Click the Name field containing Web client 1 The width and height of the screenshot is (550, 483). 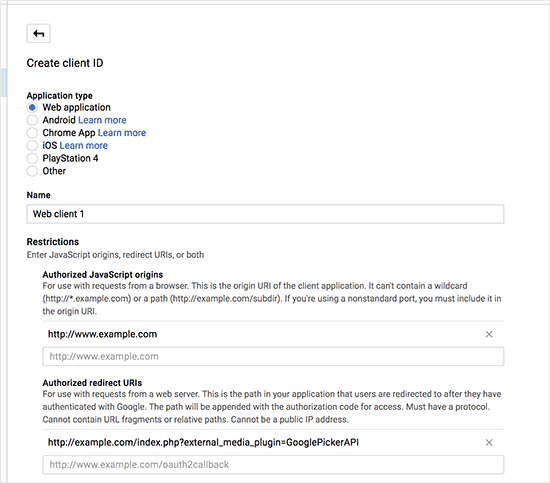(265, 214)
